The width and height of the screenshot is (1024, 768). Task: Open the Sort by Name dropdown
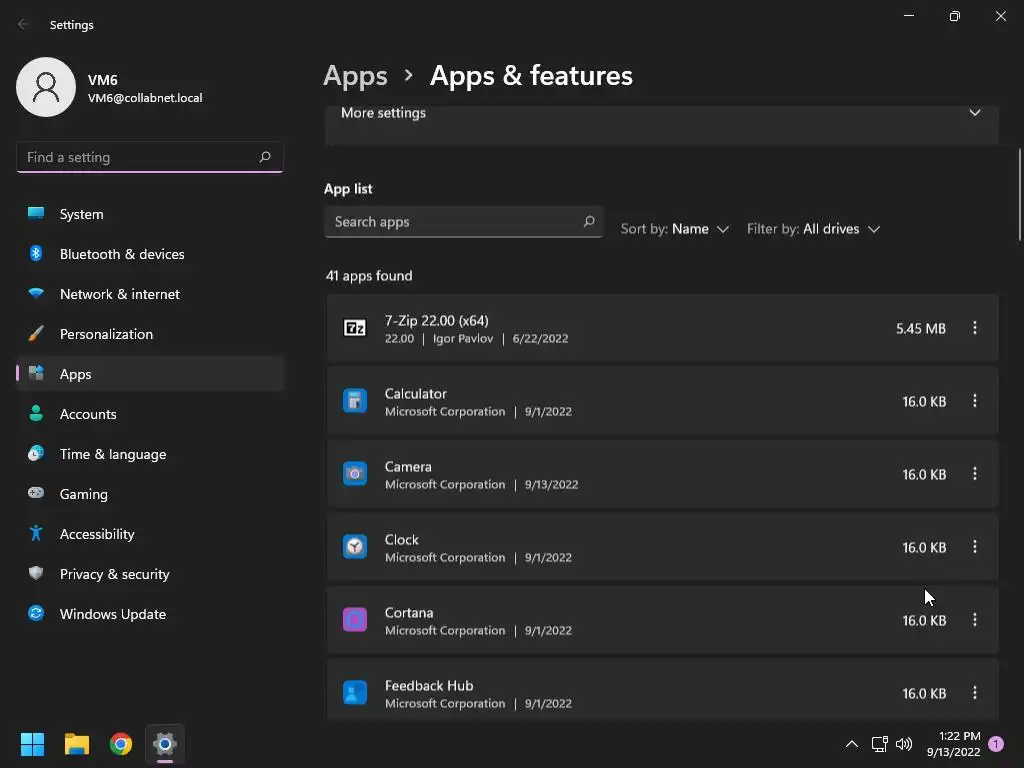point(675,229)
